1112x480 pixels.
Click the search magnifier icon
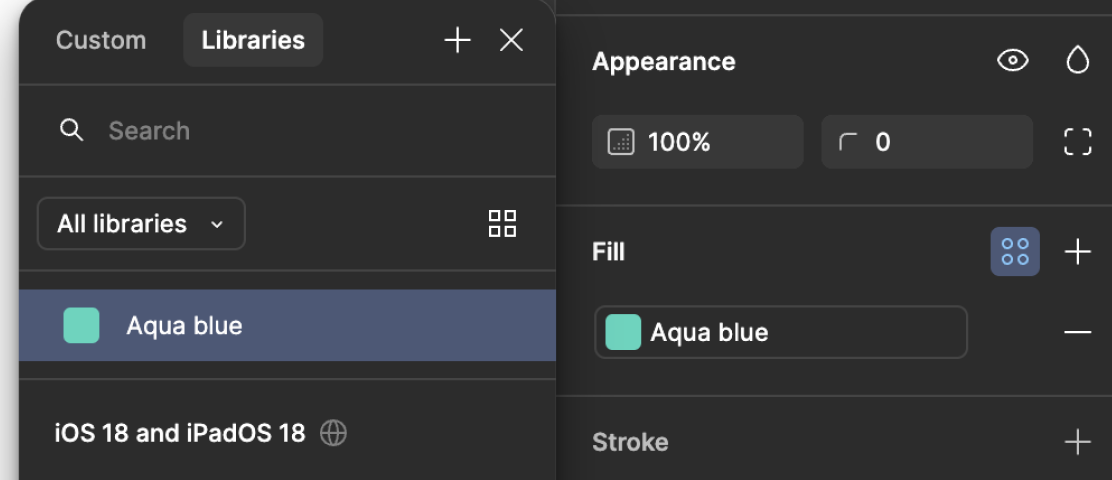71,131
